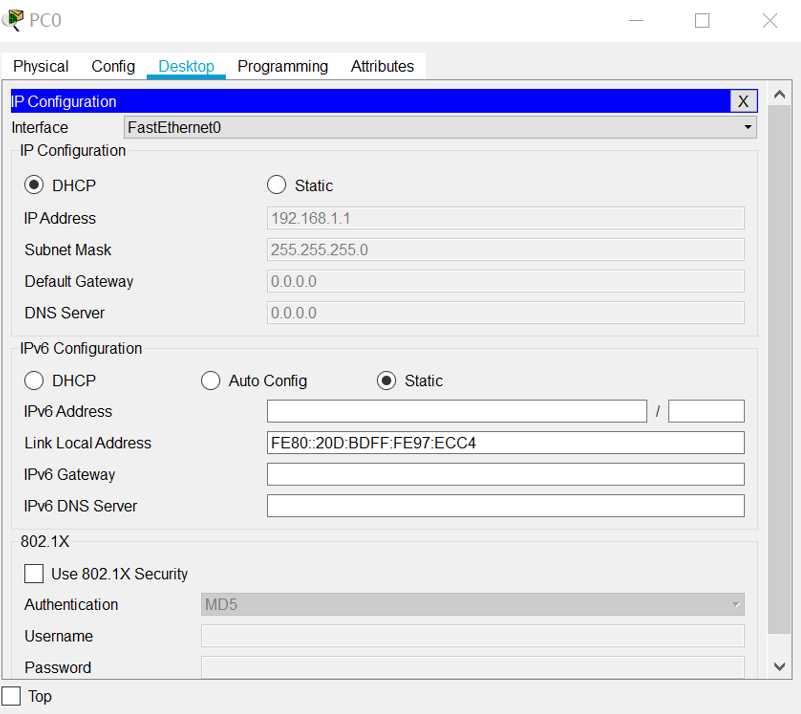Maximize the PC0 window

tap(702, 20)
